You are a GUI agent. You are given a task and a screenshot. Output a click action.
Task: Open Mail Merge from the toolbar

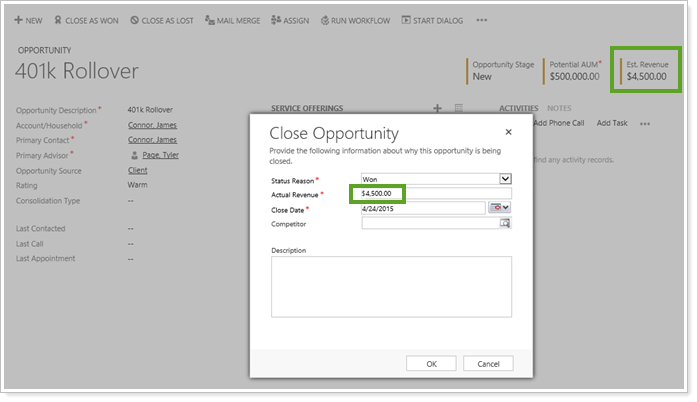(x=233, y=20)
